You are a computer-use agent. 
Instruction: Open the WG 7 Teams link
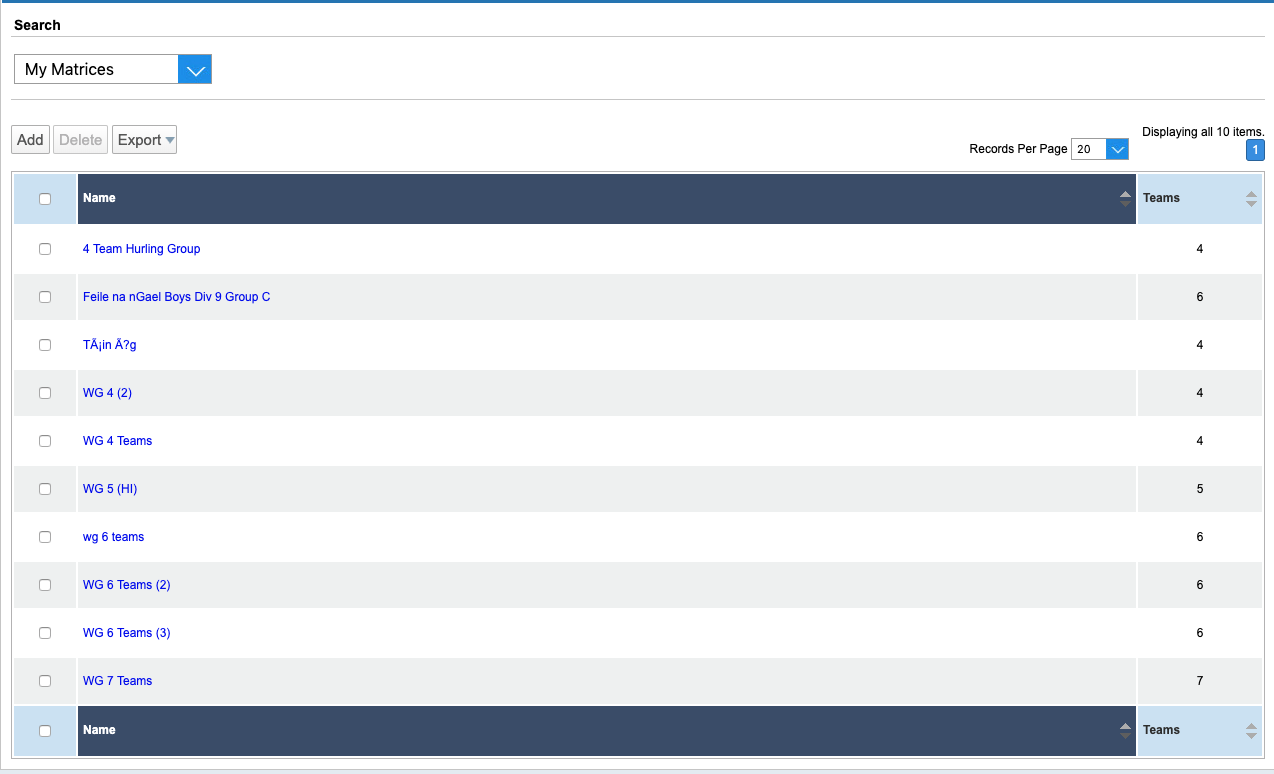(x=117, y=681)
